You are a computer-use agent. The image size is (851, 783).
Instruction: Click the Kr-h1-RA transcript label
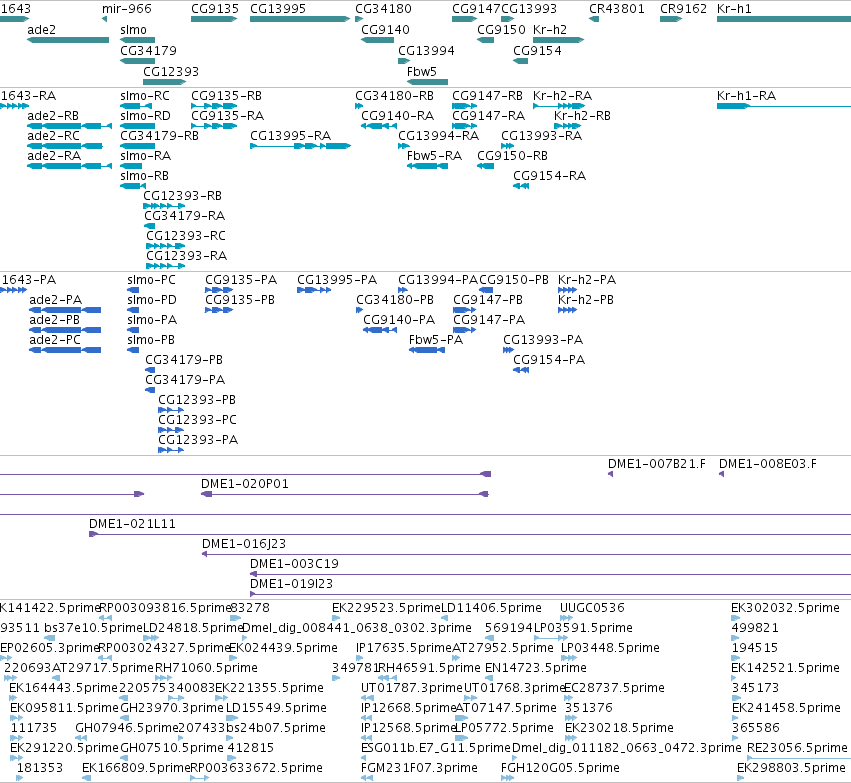746,96
